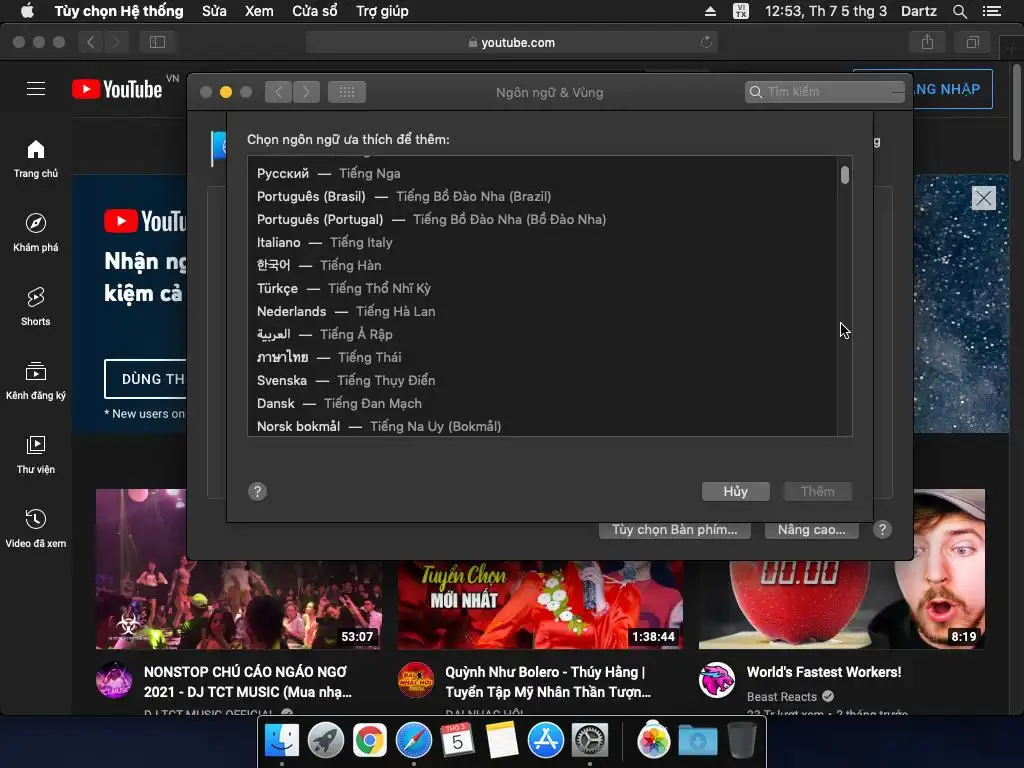Viewport: 1024px width, 768px height.
Task: Open the Dartz user menu
Action: [x=918, y=11]
